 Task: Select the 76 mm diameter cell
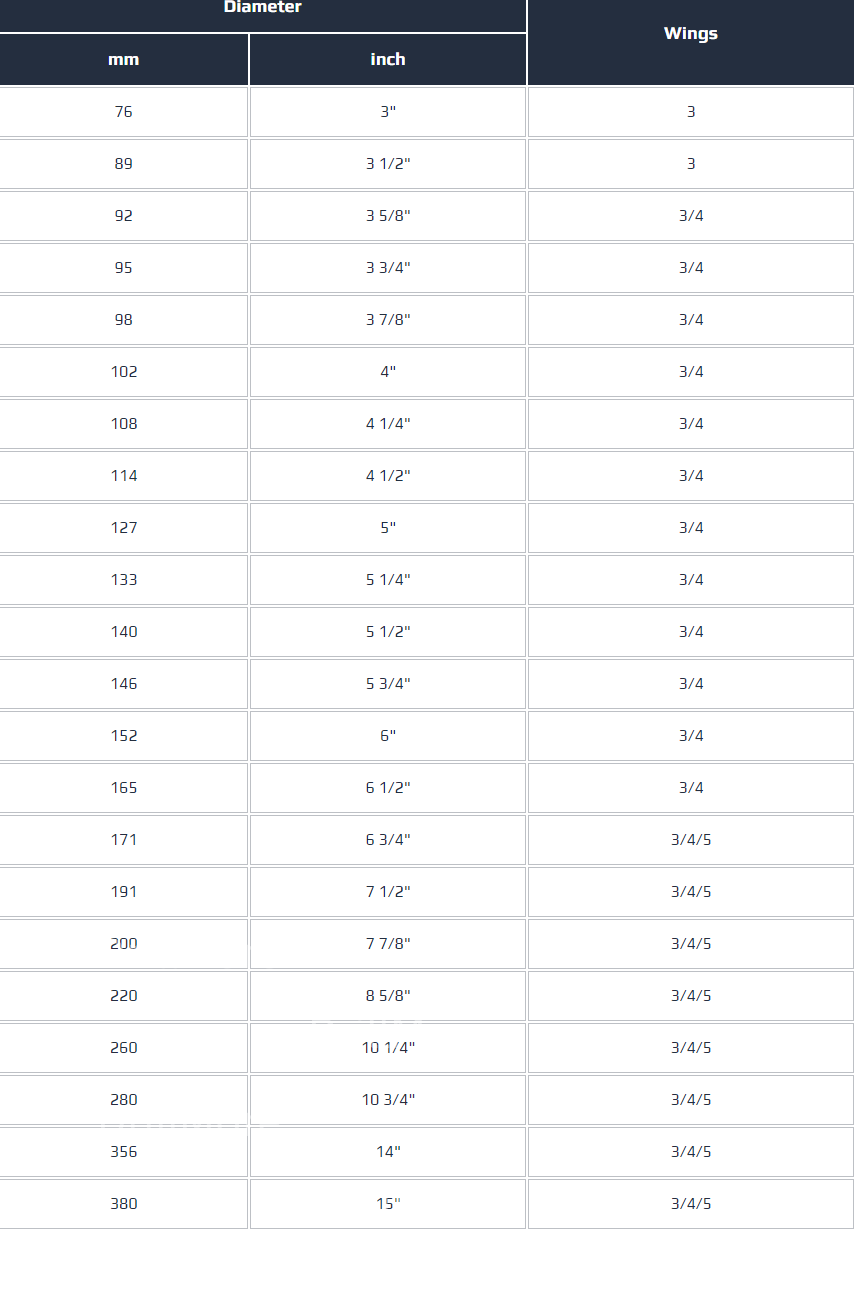(123, 112)
